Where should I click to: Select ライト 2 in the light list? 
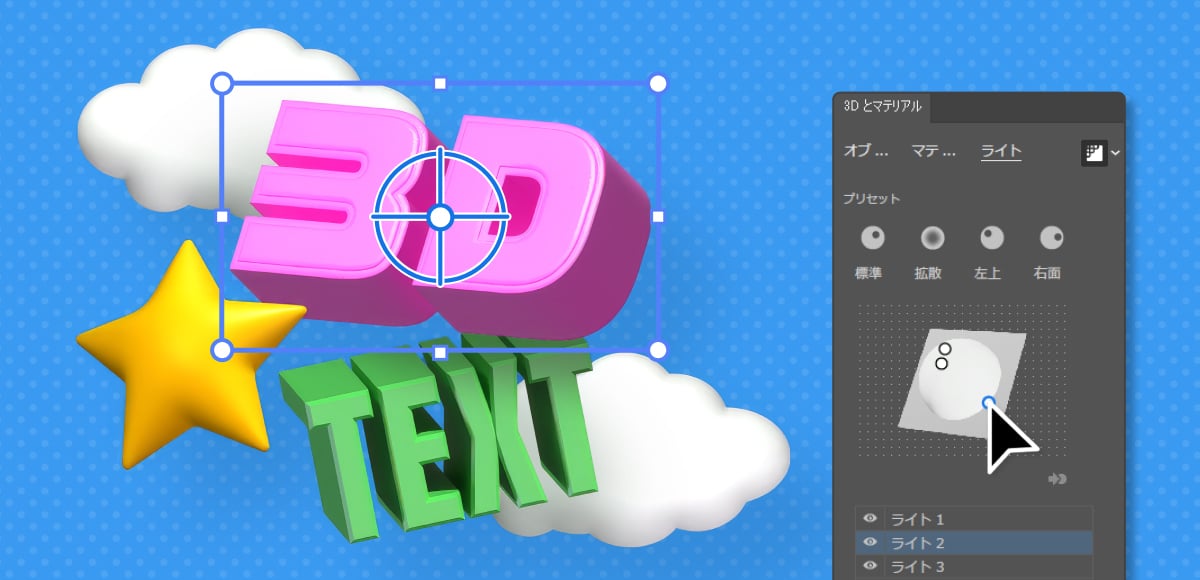[x=974, y=543]
